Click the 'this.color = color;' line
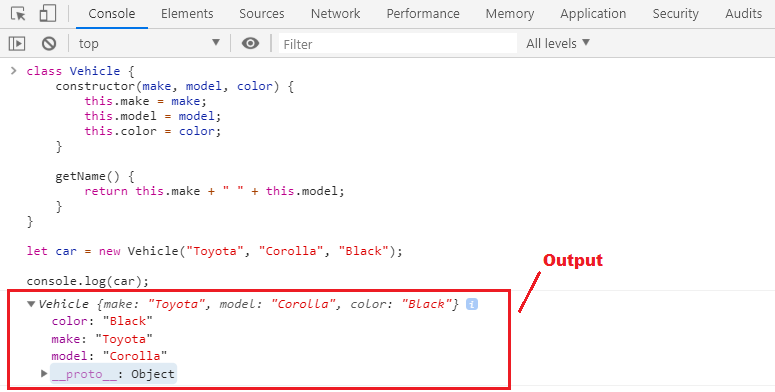The image size is (775, 392). [x=153, y=131]
